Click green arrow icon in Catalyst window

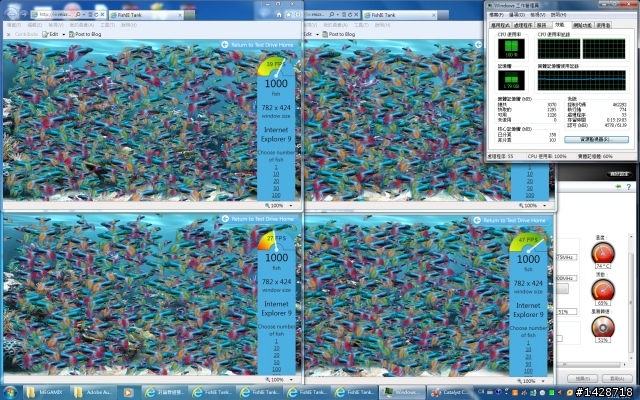618,187
